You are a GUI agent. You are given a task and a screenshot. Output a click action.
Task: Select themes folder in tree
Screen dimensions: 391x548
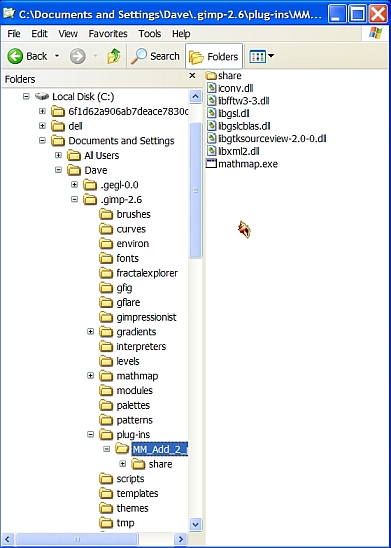(x=124, y=508)
